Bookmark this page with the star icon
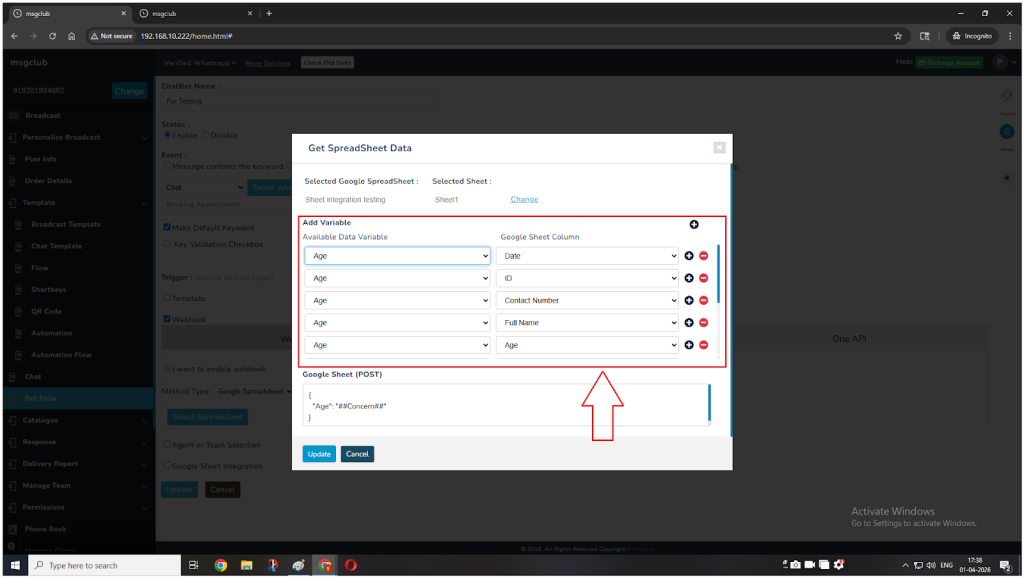This screenshot has height=578, width=1024. (x=898, y=36)
